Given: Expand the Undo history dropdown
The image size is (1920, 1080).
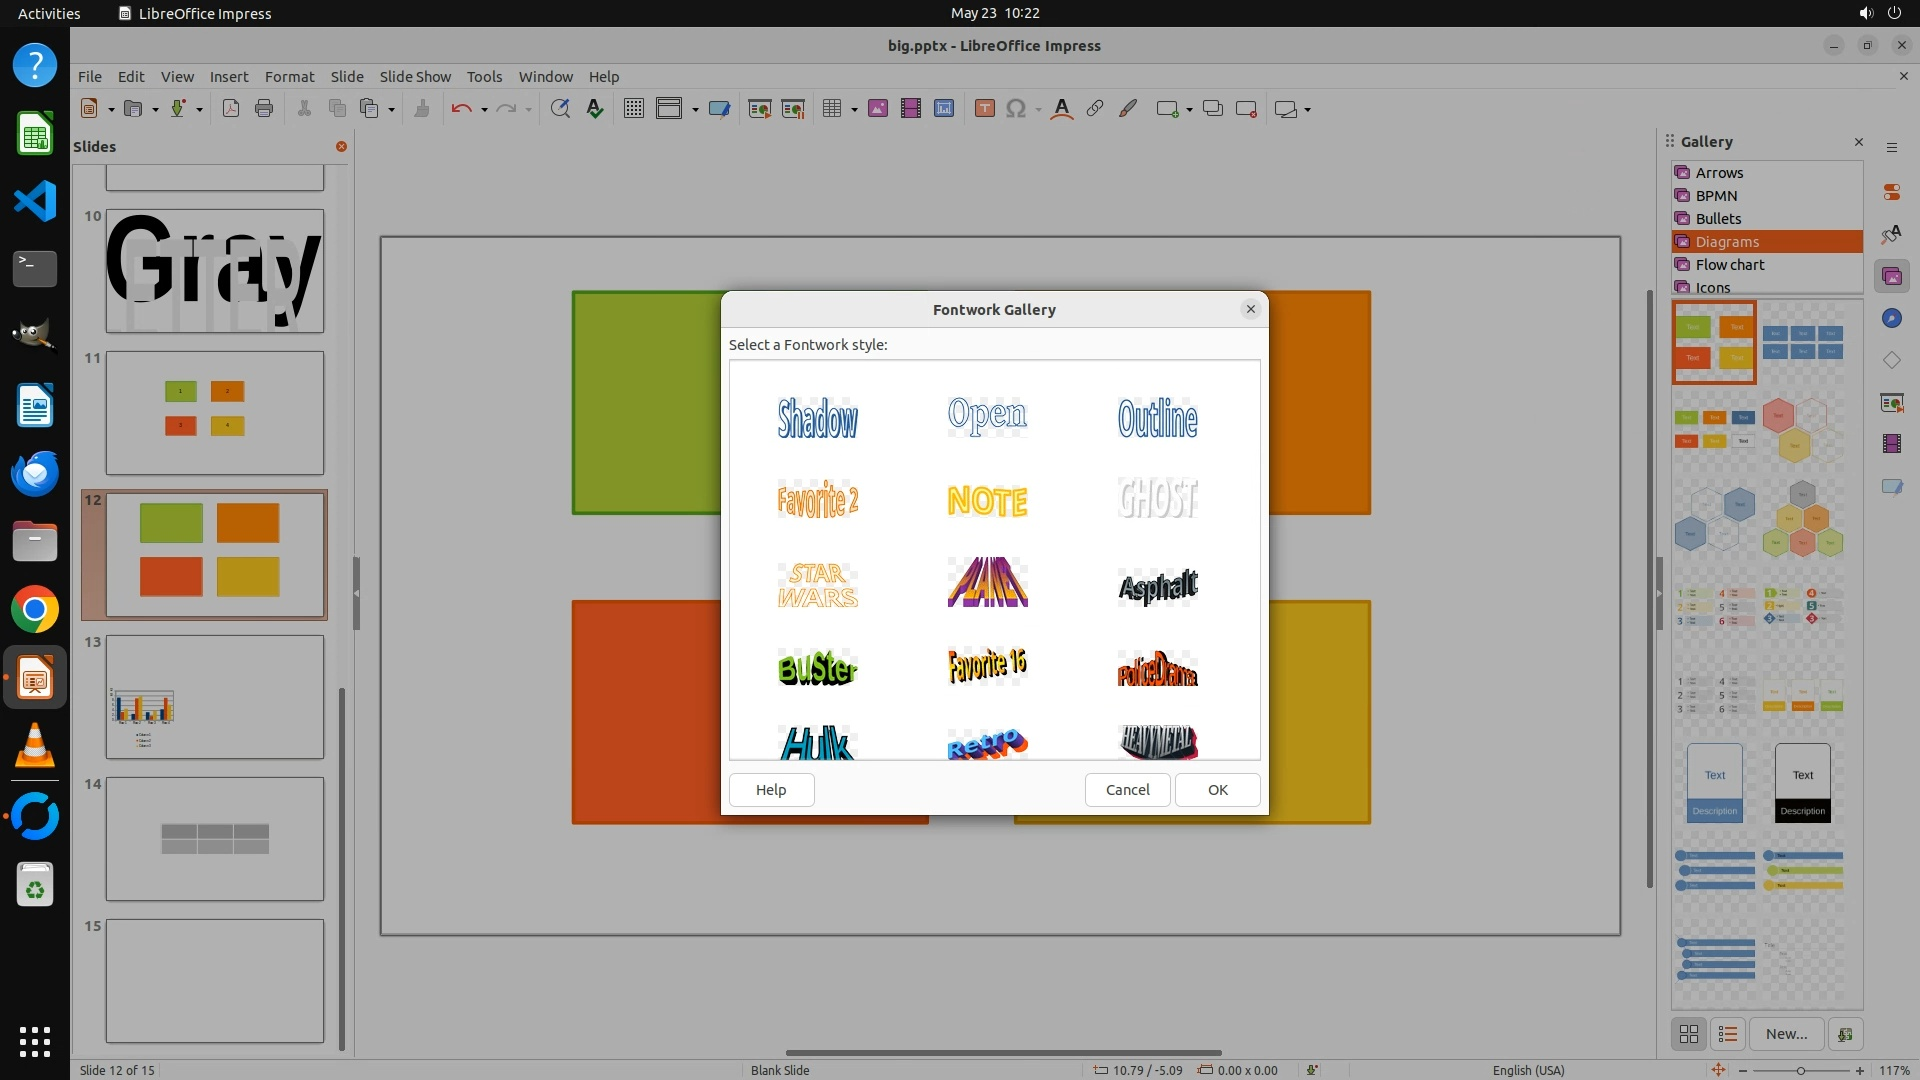Looking at the screenshot, I should point(484,110).
